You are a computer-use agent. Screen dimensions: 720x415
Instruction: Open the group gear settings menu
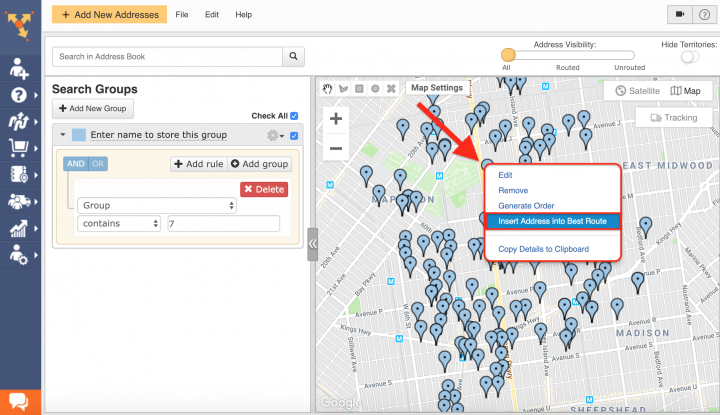(275, 135)
